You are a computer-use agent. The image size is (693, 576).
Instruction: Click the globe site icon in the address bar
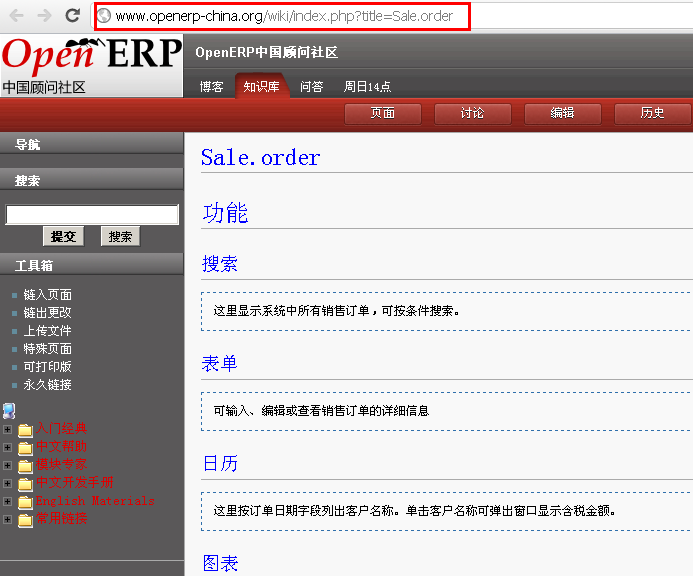(x=104, y=16)
